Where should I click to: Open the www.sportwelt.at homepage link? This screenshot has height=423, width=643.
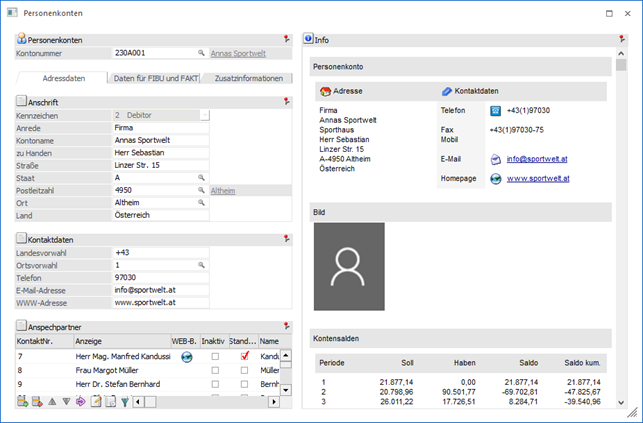pos(538,178)
